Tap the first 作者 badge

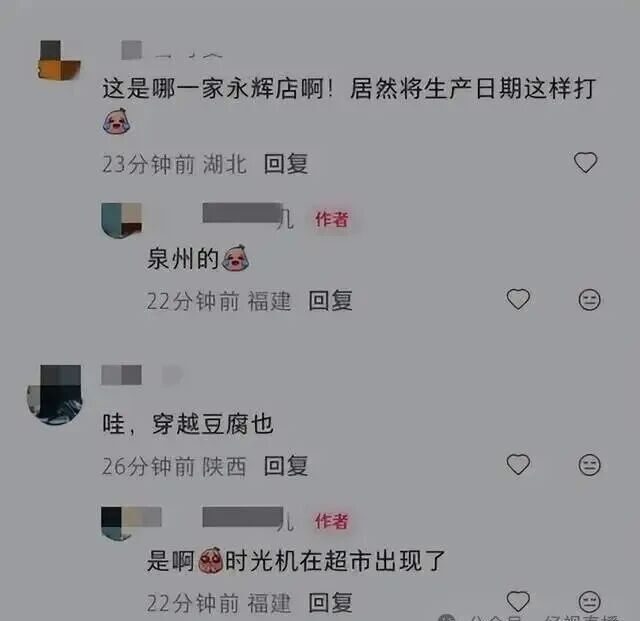(x=331, y=219)
